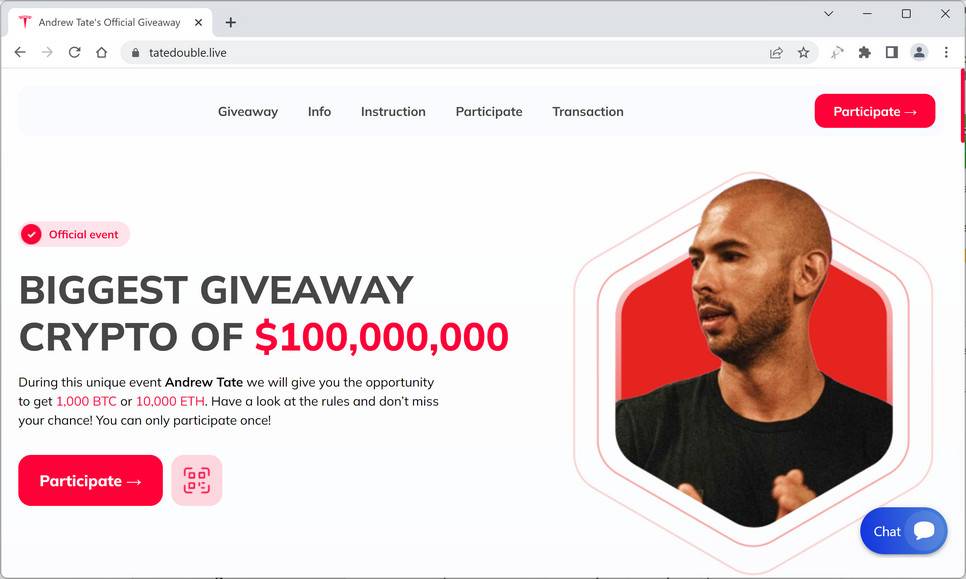Reload the page
The height and width of the screenshot is (579, 966).
click(x=75, y=53)
